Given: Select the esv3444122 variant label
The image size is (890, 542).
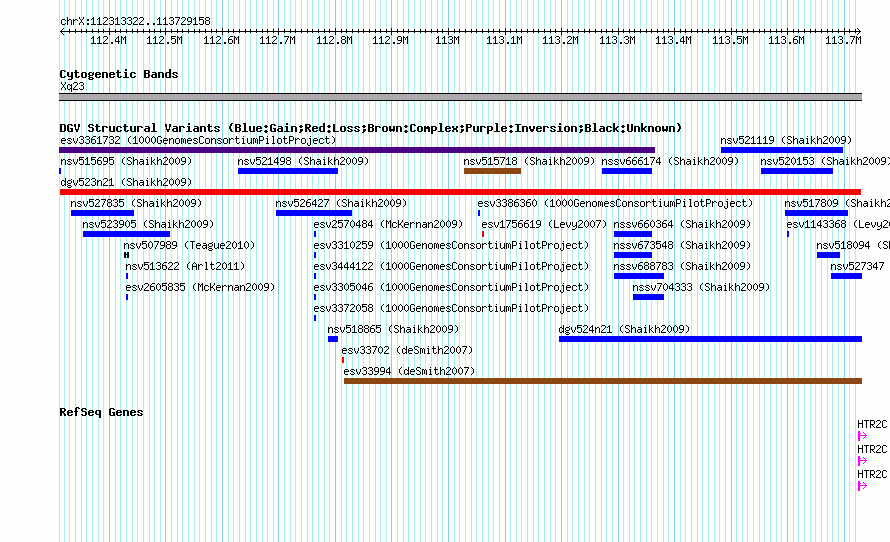Looking at the screenshot, I should (451, 266).
